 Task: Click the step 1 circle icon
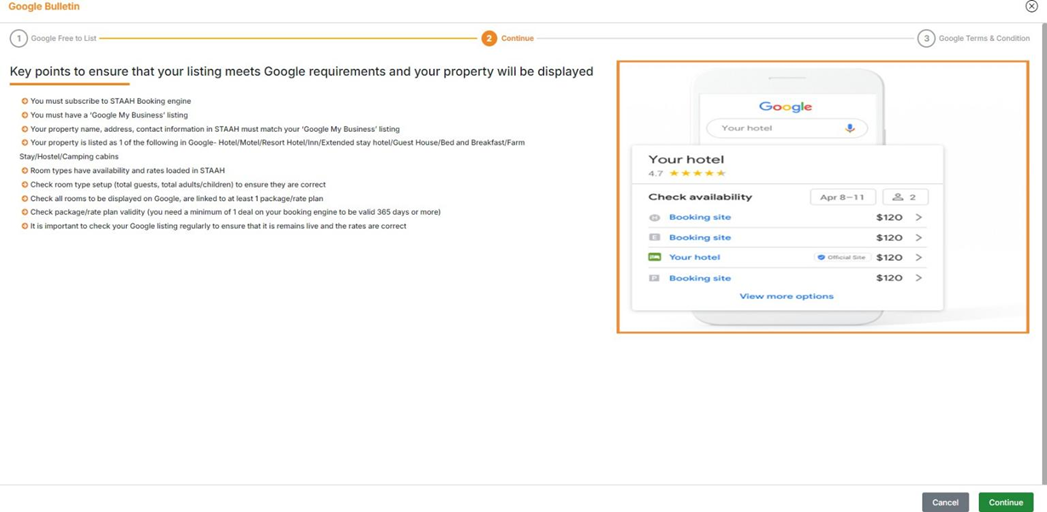point(18,38)
